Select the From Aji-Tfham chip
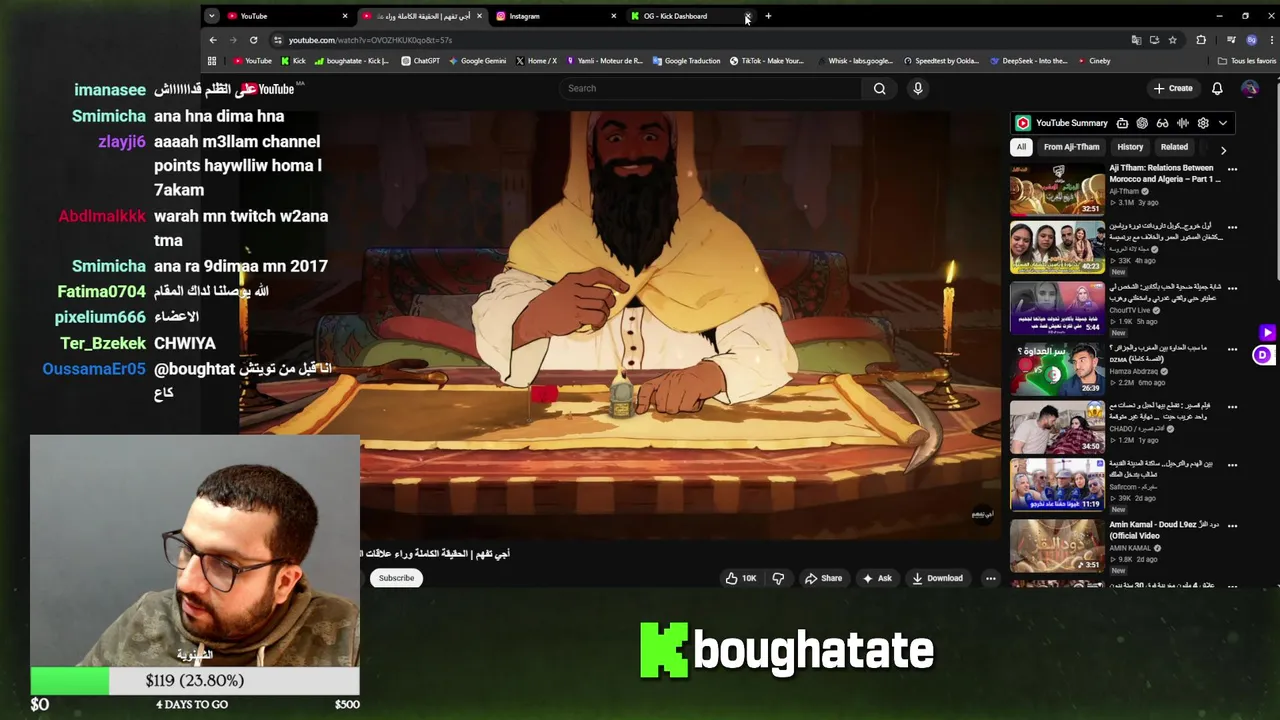 point(1071,147)
